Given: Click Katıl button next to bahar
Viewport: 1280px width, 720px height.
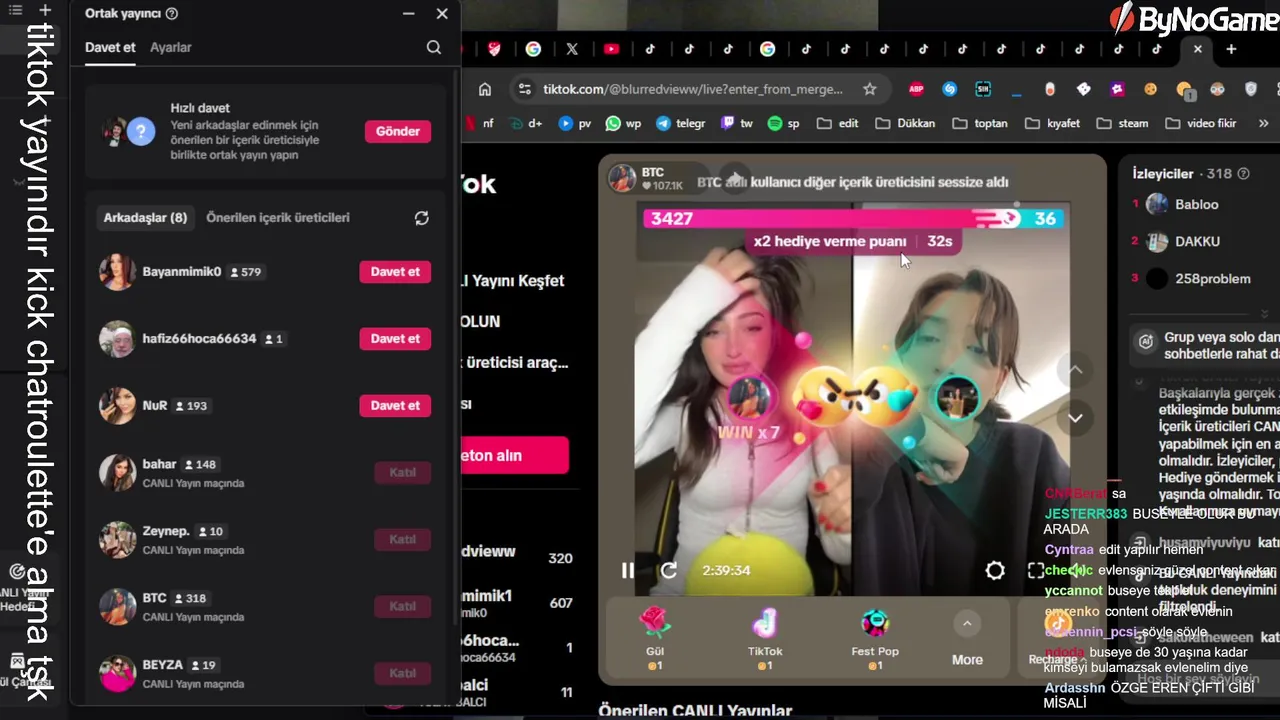Looking at the screenshot, I should (x=402, y=473).
